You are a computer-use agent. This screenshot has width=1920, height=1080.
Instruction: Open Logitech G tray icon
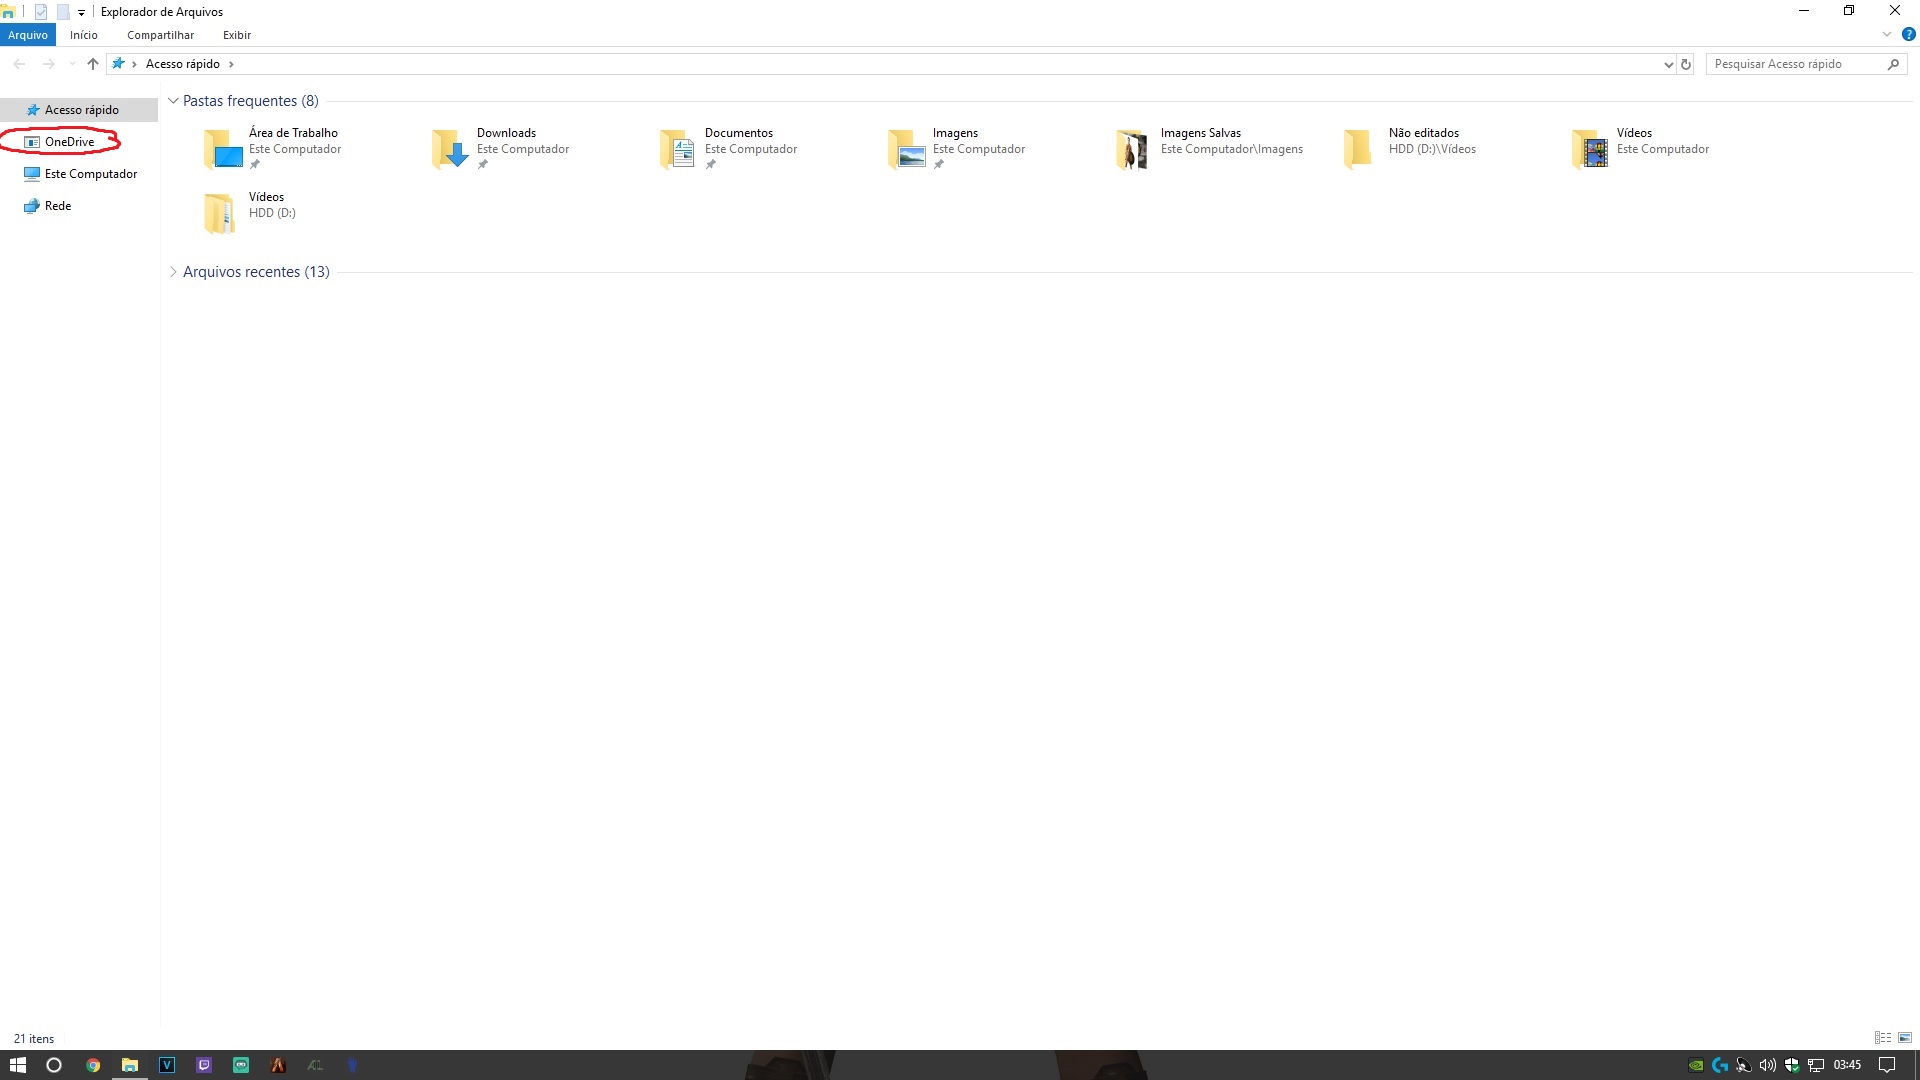(1720, 1065)
